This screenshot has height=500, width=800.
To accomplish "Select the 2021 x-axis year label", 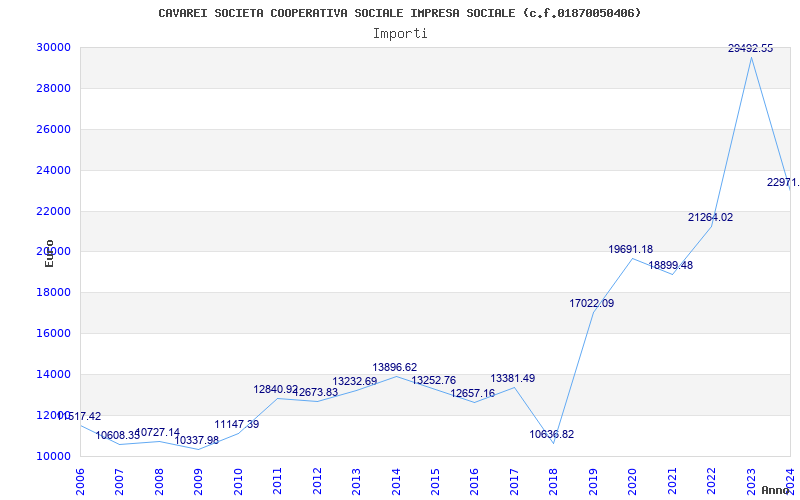I will tap(672, 482).
